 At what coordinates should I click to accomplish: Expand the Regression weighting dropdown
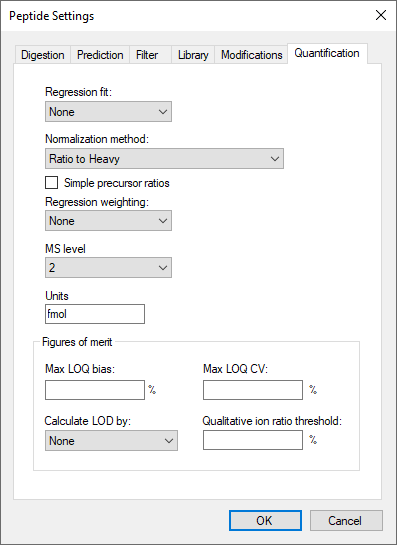coord(108,220)
